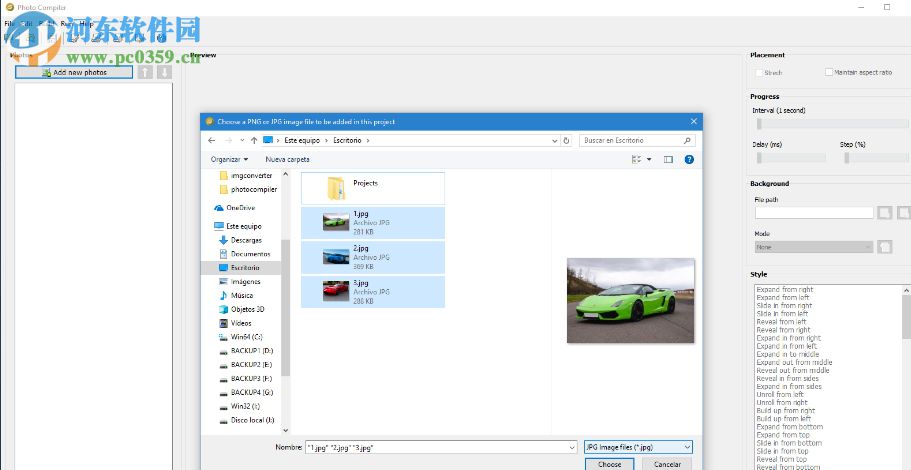911x470 pixels.
Task: Click the Step (%) slider
Action: coord(876,158)
